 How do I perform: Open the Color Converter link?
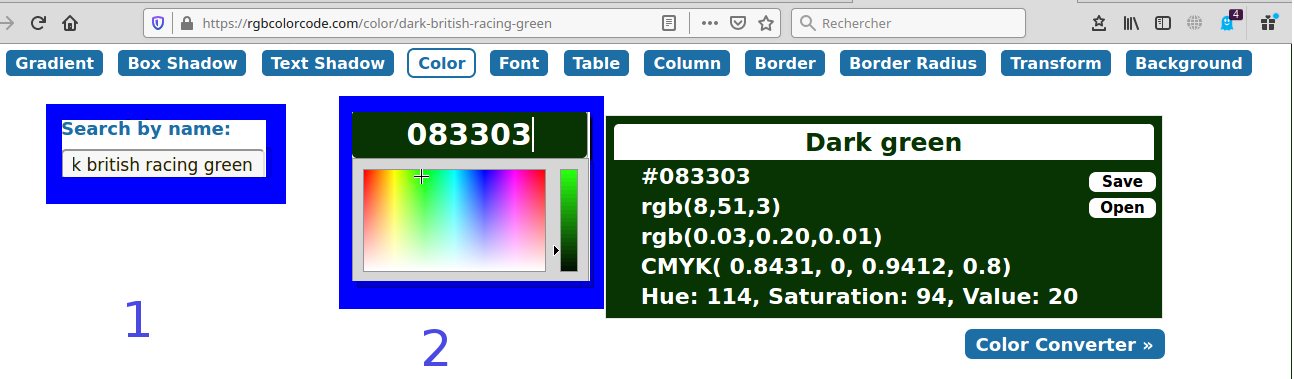pyautogui.click(x=1065, y=344)
